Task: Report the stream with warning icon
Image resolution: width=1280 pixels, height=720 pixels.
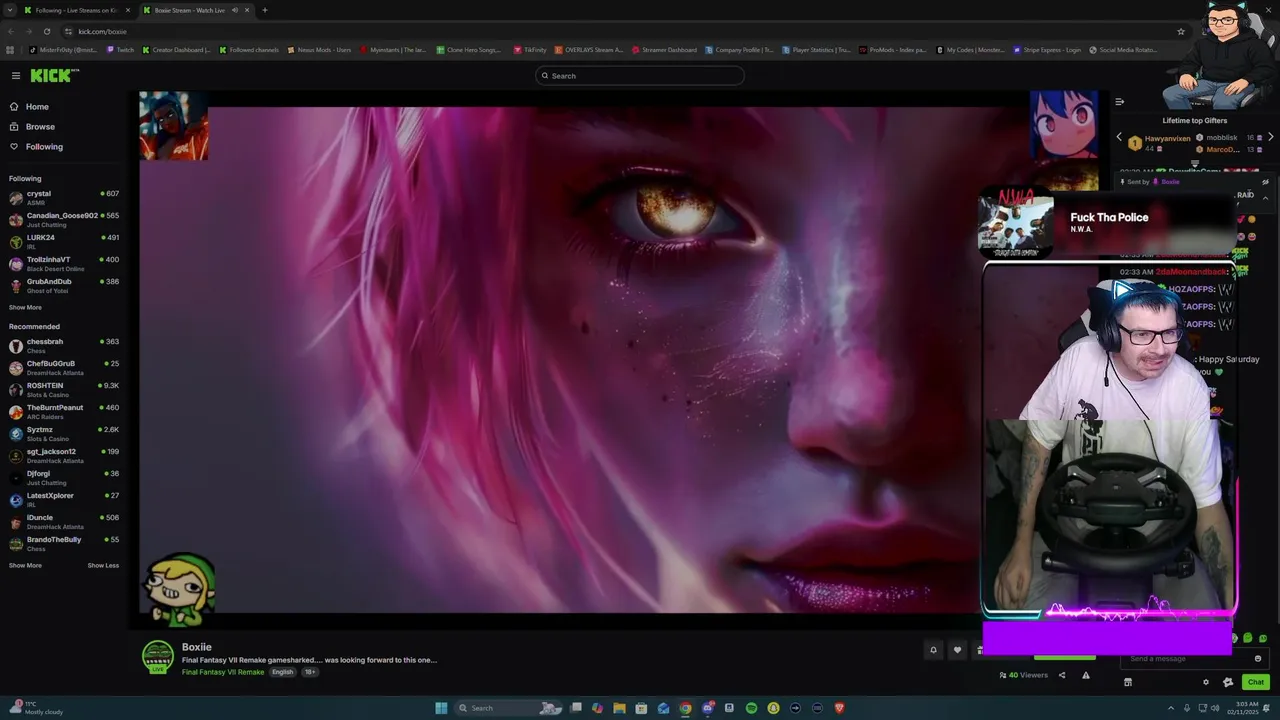Action: click(x=1086, y=675)
